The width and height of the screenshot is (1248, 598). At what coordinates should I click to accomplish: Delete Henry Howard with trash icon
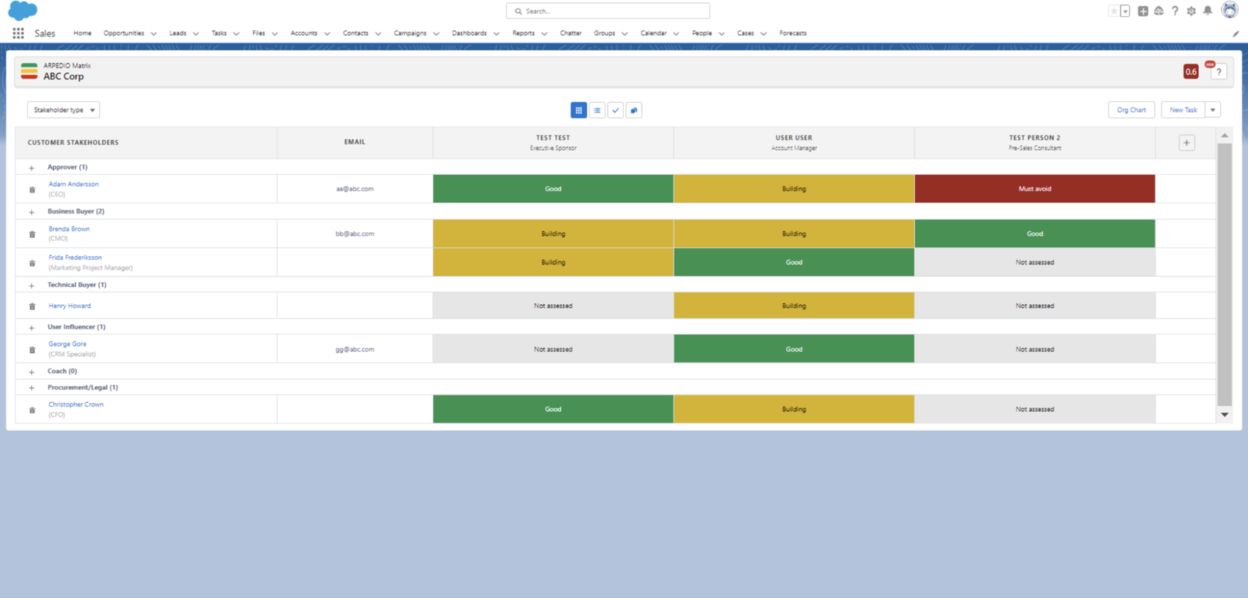point(32,306)
